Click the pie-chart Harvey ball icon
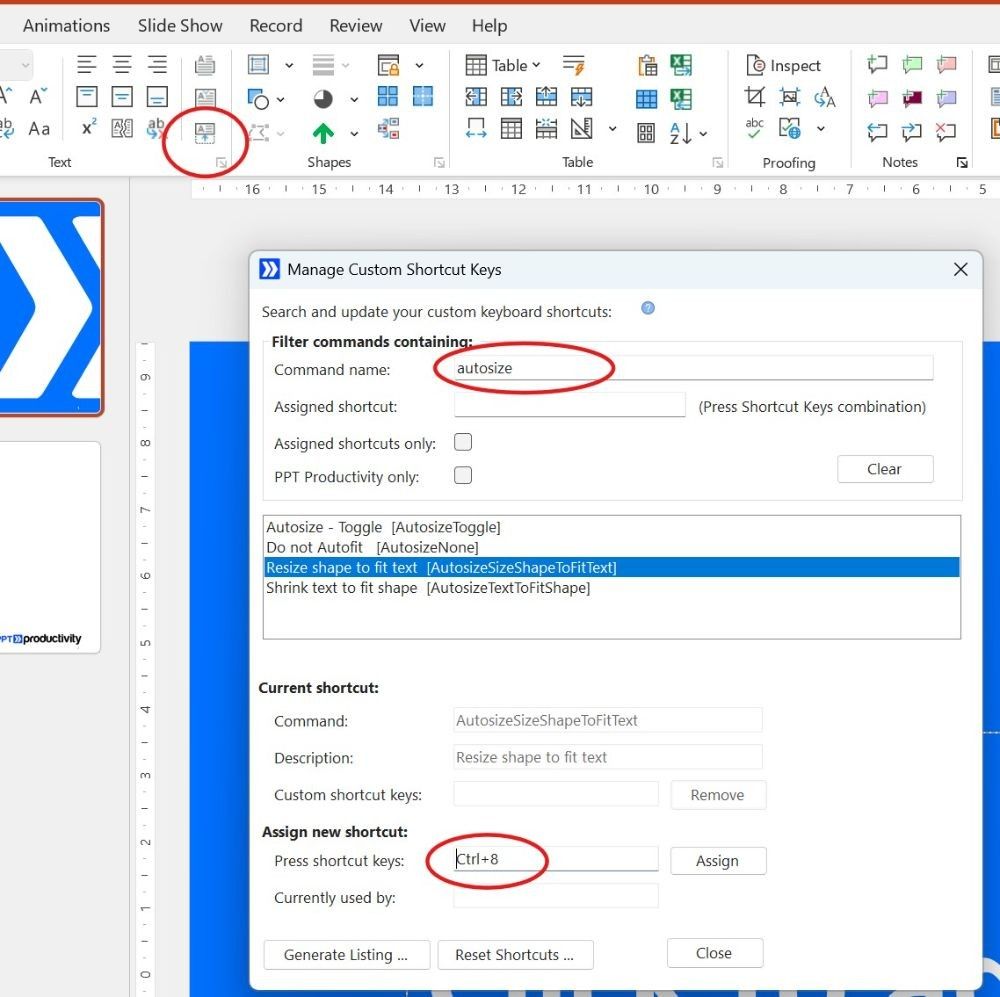 click(x=323, y=99)
